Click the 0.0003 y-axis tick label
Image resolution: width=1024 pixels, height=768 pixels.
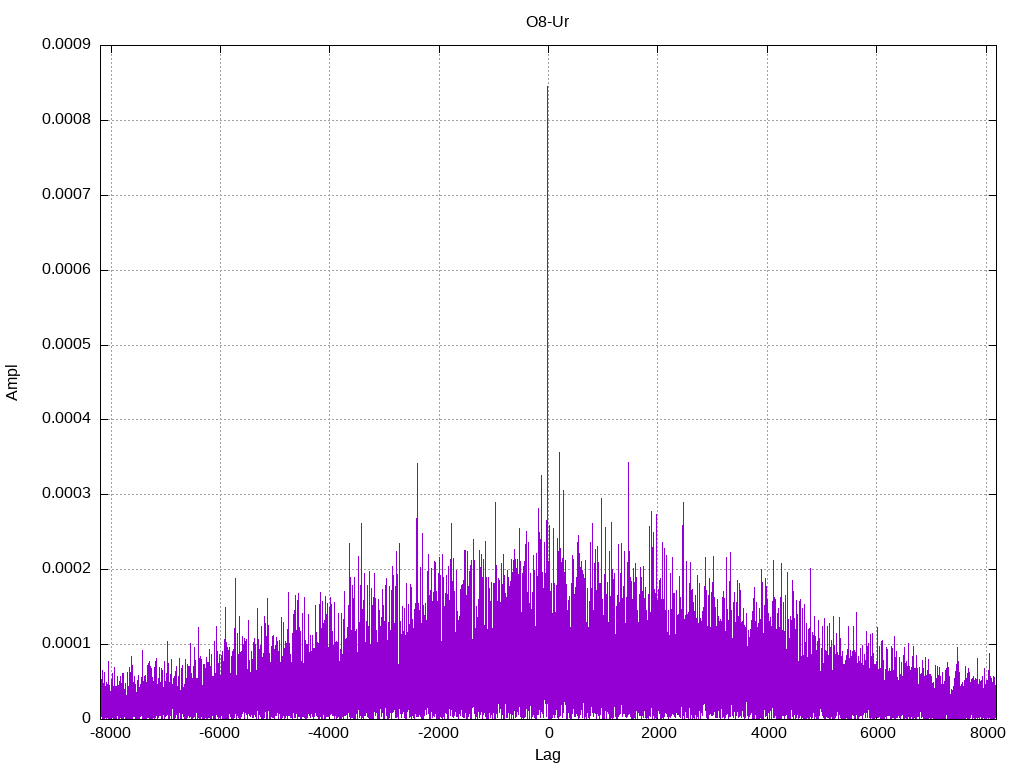click(66, 494)
